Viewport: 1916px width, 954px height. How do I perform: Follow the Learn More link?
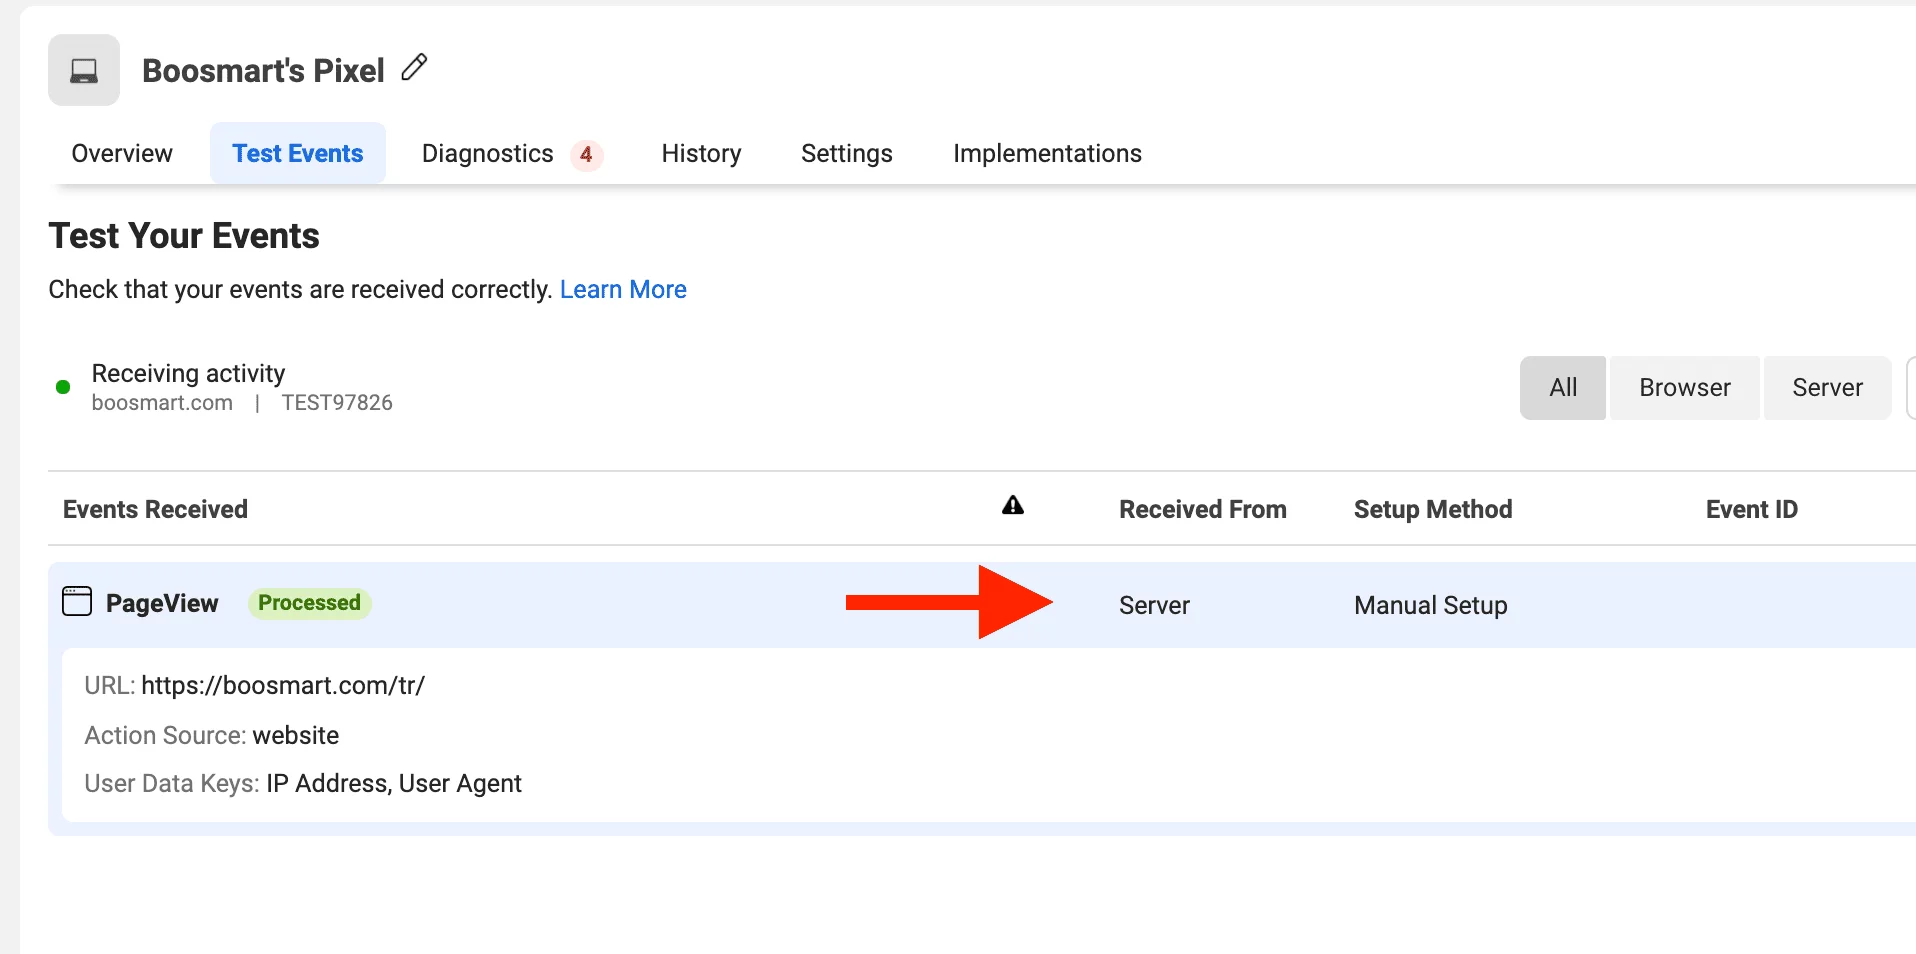pyautogui.click(x=623, y=289)
